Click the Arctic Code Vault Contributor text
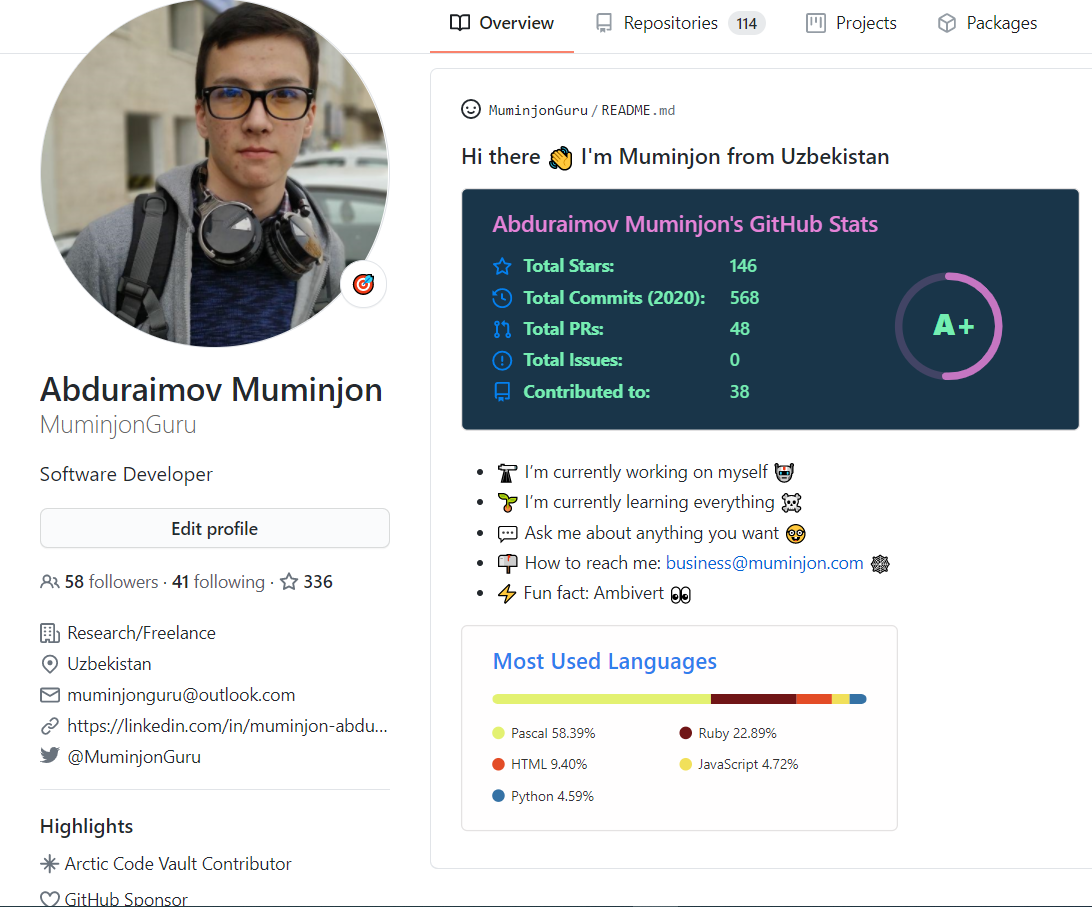This screenshot has width=1092, height=907. coord(178,864)
